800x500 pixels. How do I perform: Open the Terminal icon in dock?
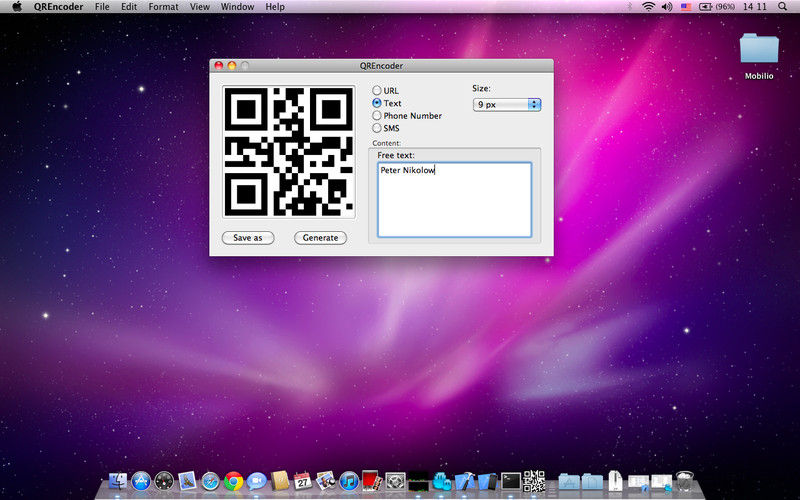point(511,481)
